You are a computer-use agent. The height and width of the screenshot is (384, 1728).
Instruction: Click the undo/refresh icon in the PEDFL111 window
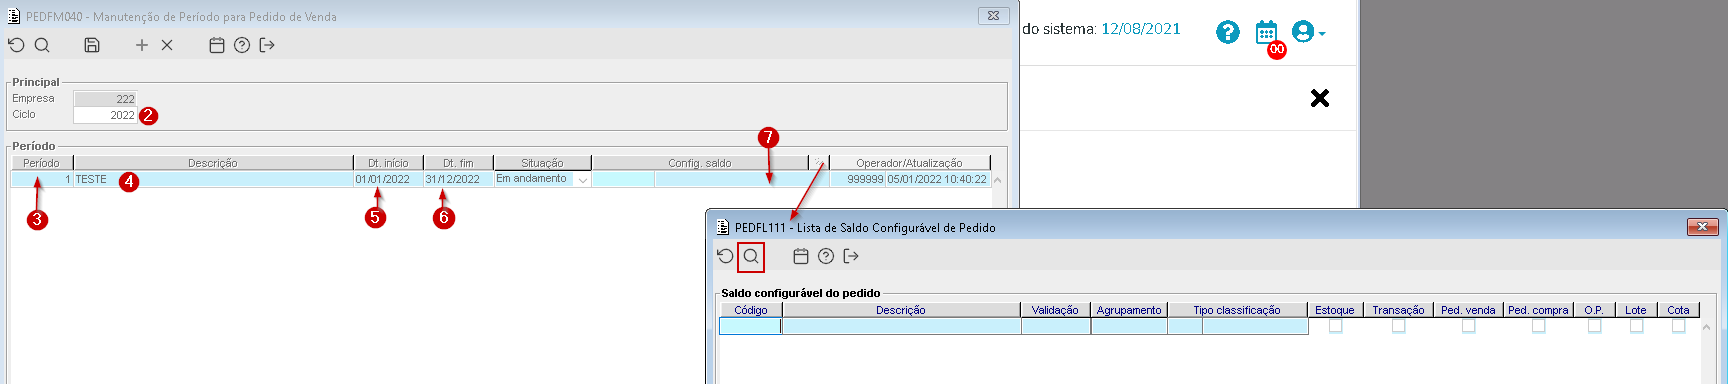(x=725, y=257)
